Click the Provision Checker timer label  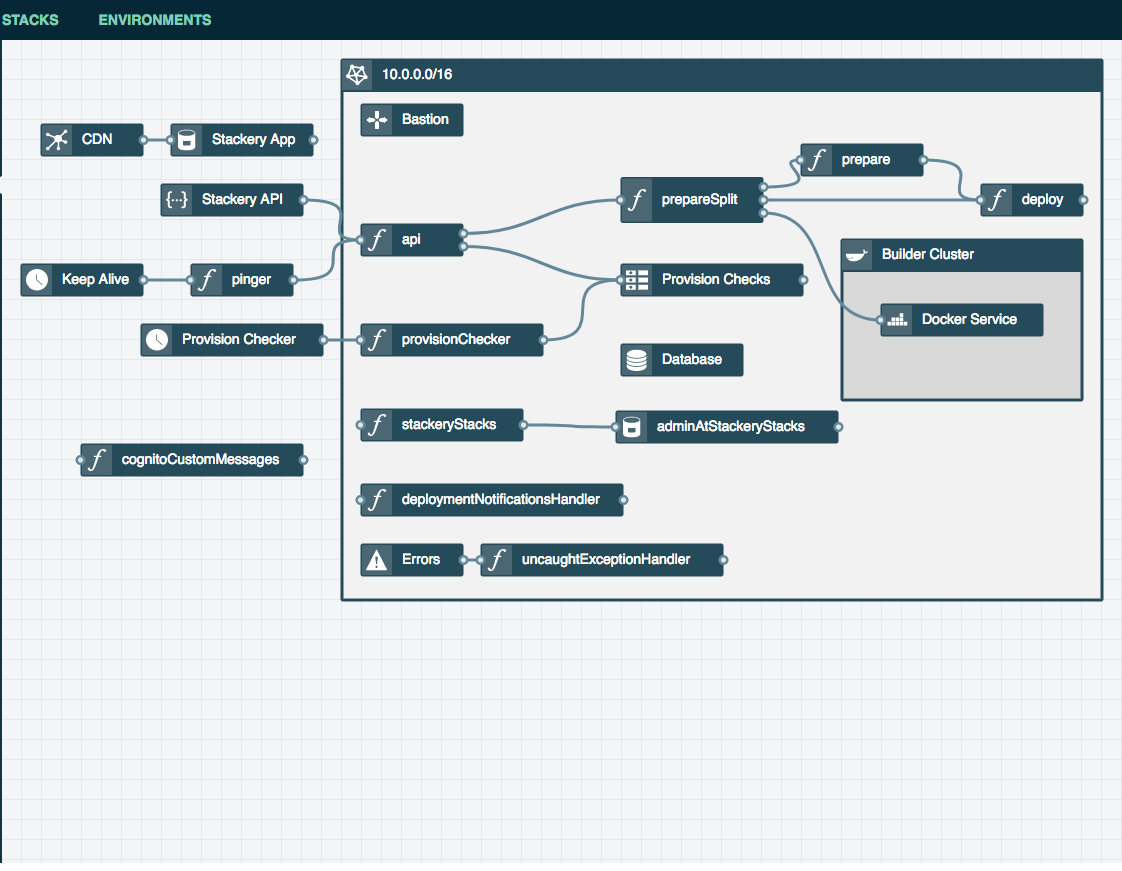pyautogui.click(x=239, y=340)
